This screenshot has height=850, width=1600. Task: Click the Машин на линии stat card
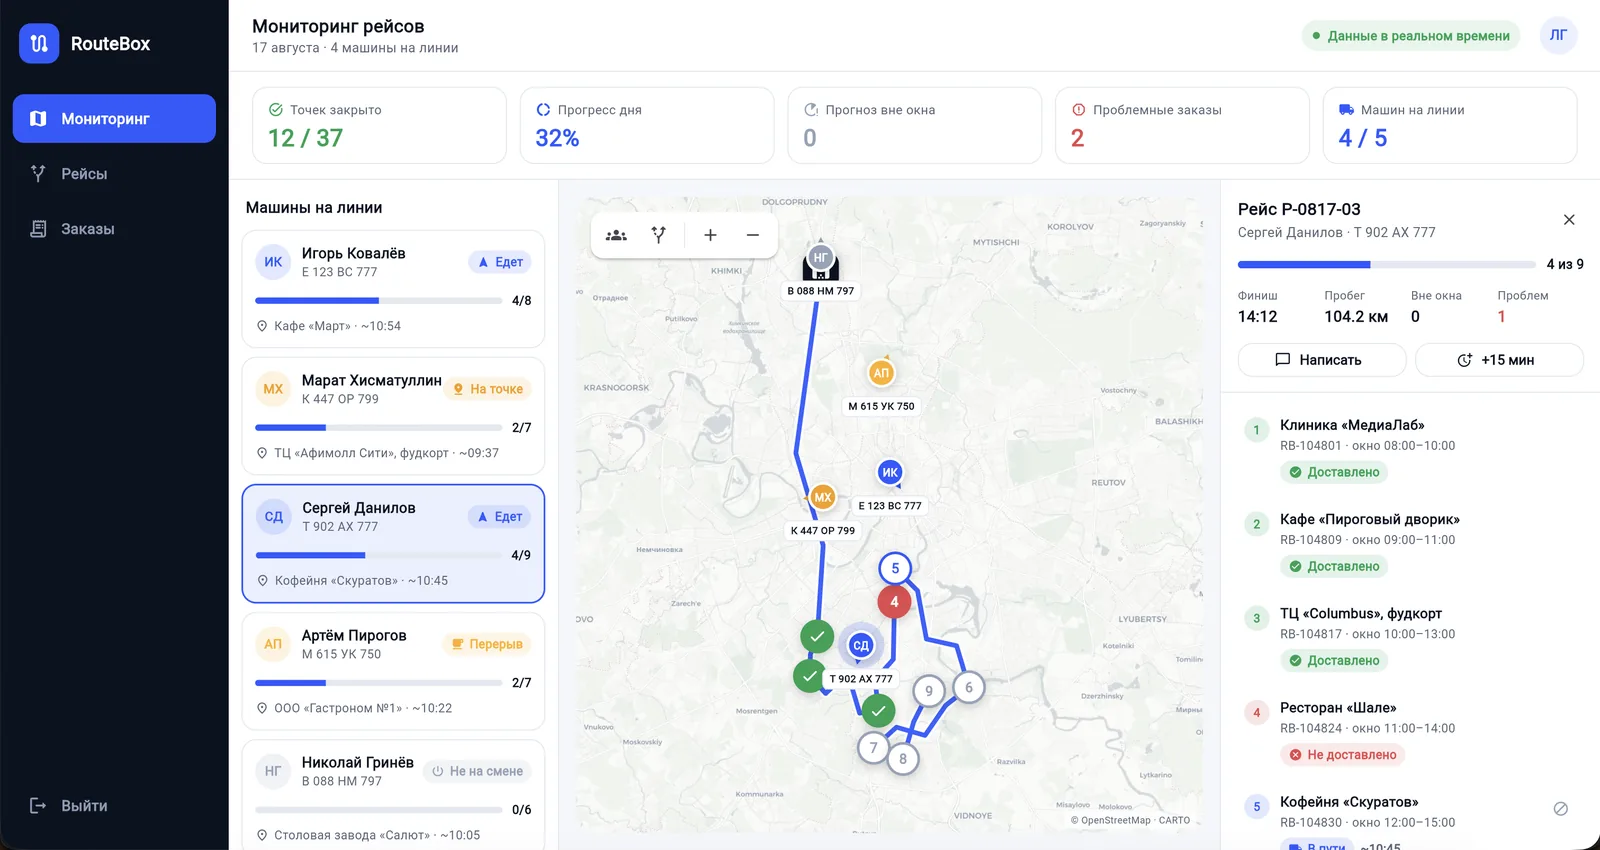(x=1450, y=125)
